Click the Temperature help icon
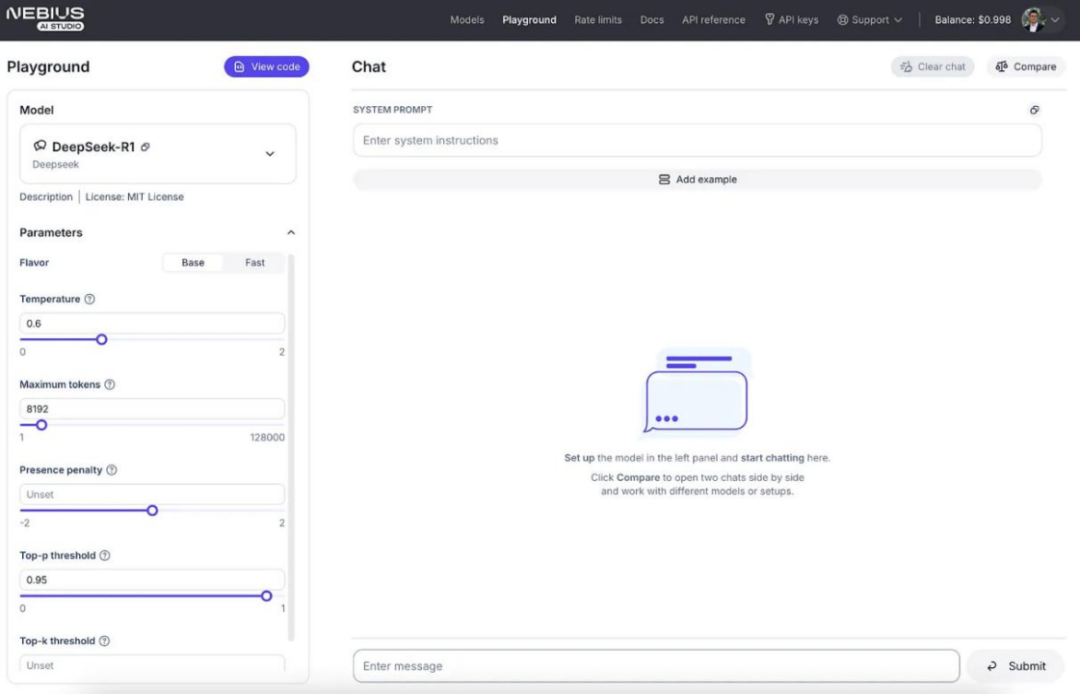The height and width of the screenshot is (694, 1080). click(x=90, y=299)
